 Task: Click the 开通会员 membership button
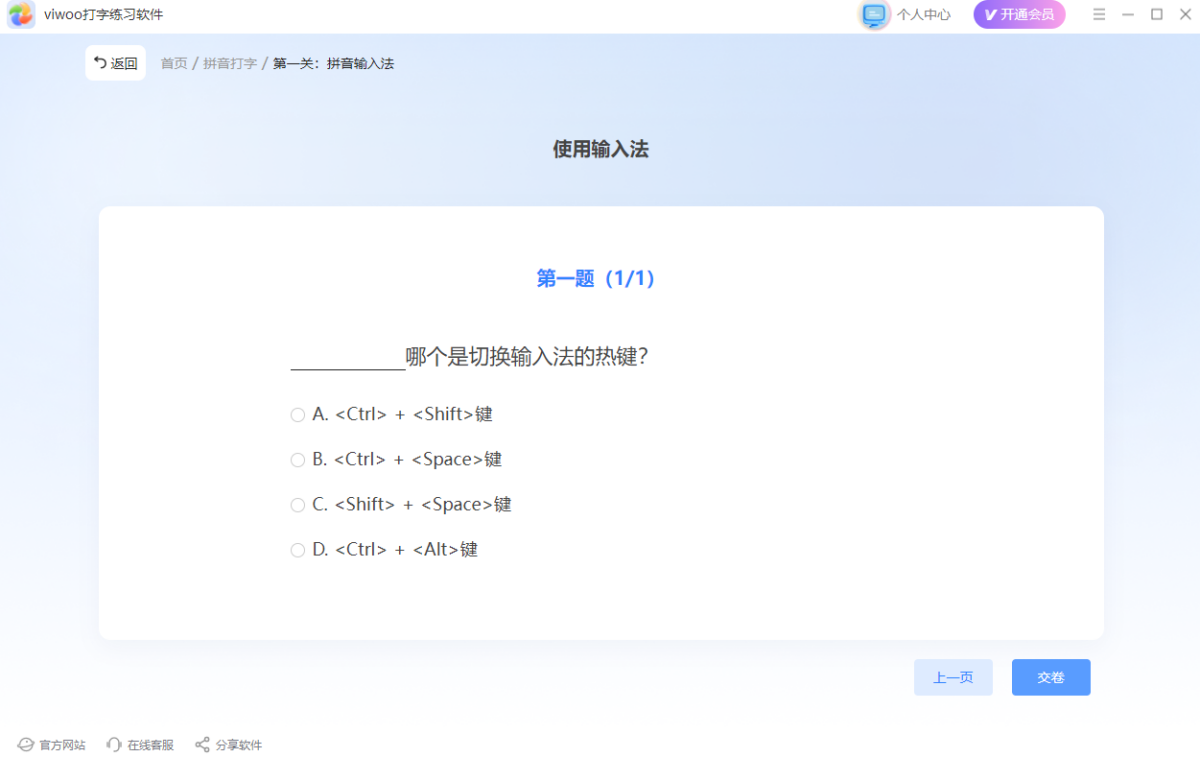point(1019,14)
